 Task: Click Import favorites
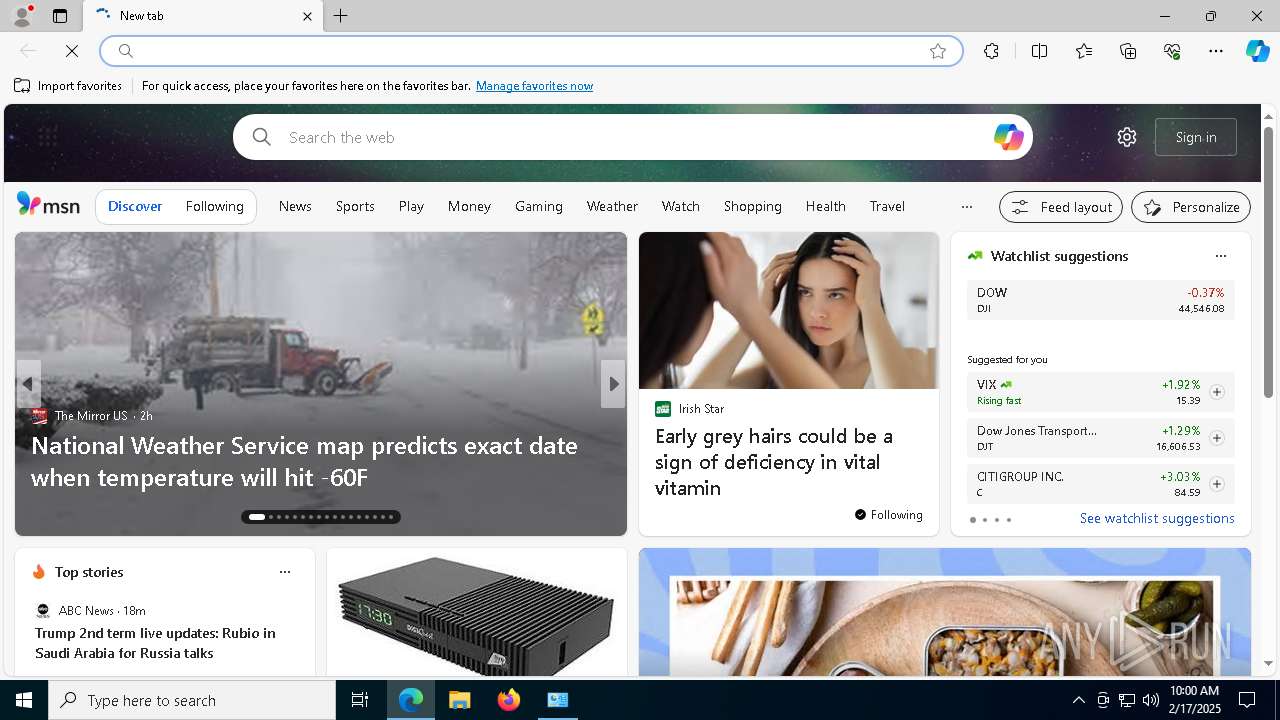pos(68,86)
